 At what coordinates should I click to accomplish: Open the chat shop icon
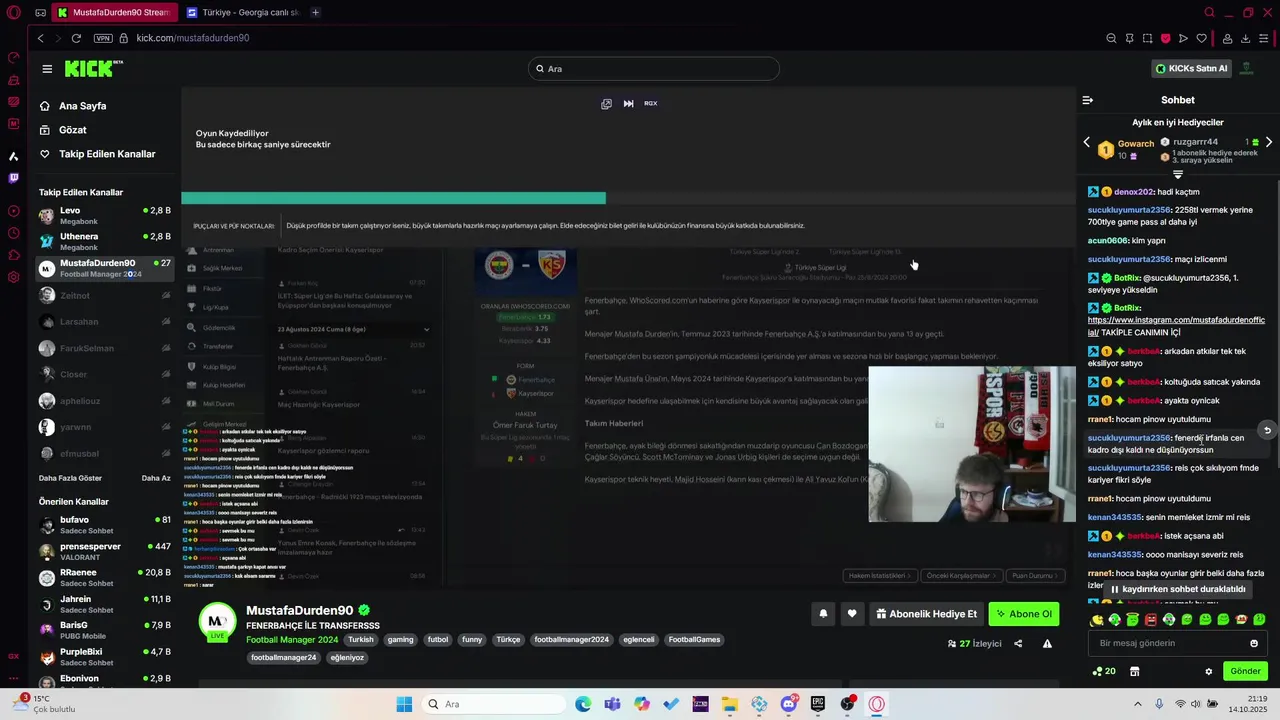pyautogui.click(x=1135, y=672)
